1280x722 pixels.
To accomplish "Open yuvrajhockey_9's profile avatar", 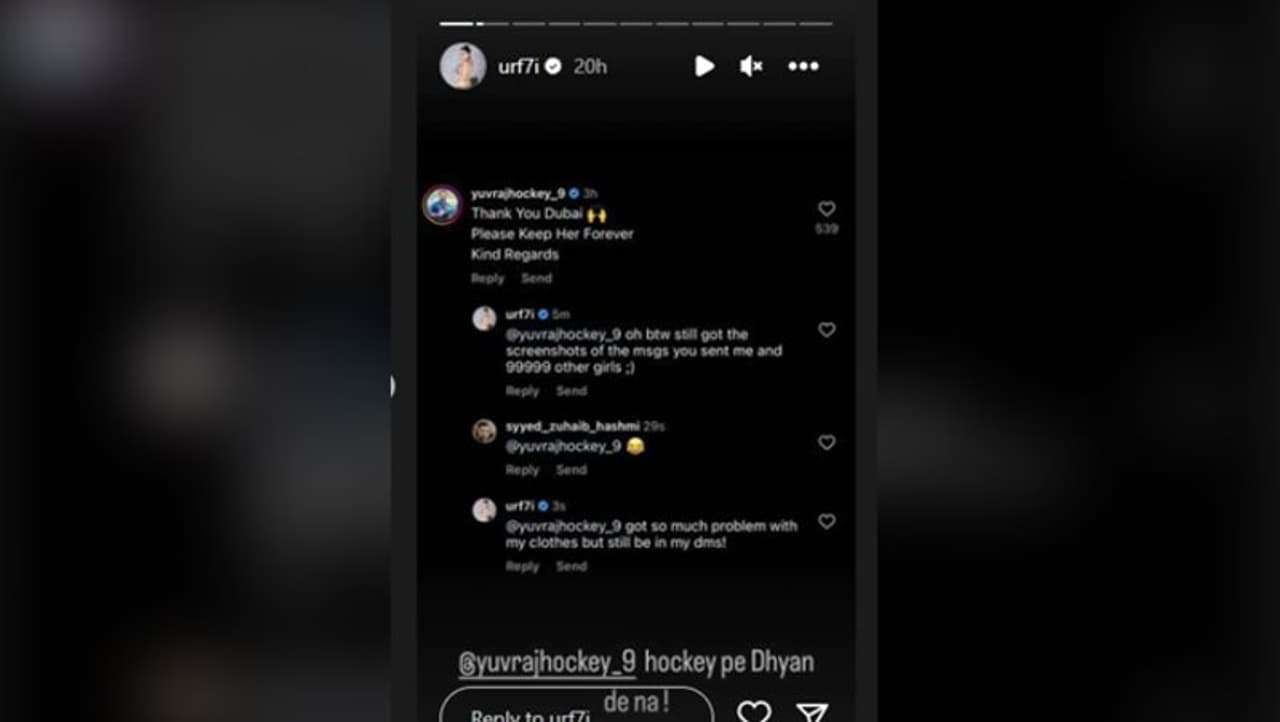I will click(442, 205).
